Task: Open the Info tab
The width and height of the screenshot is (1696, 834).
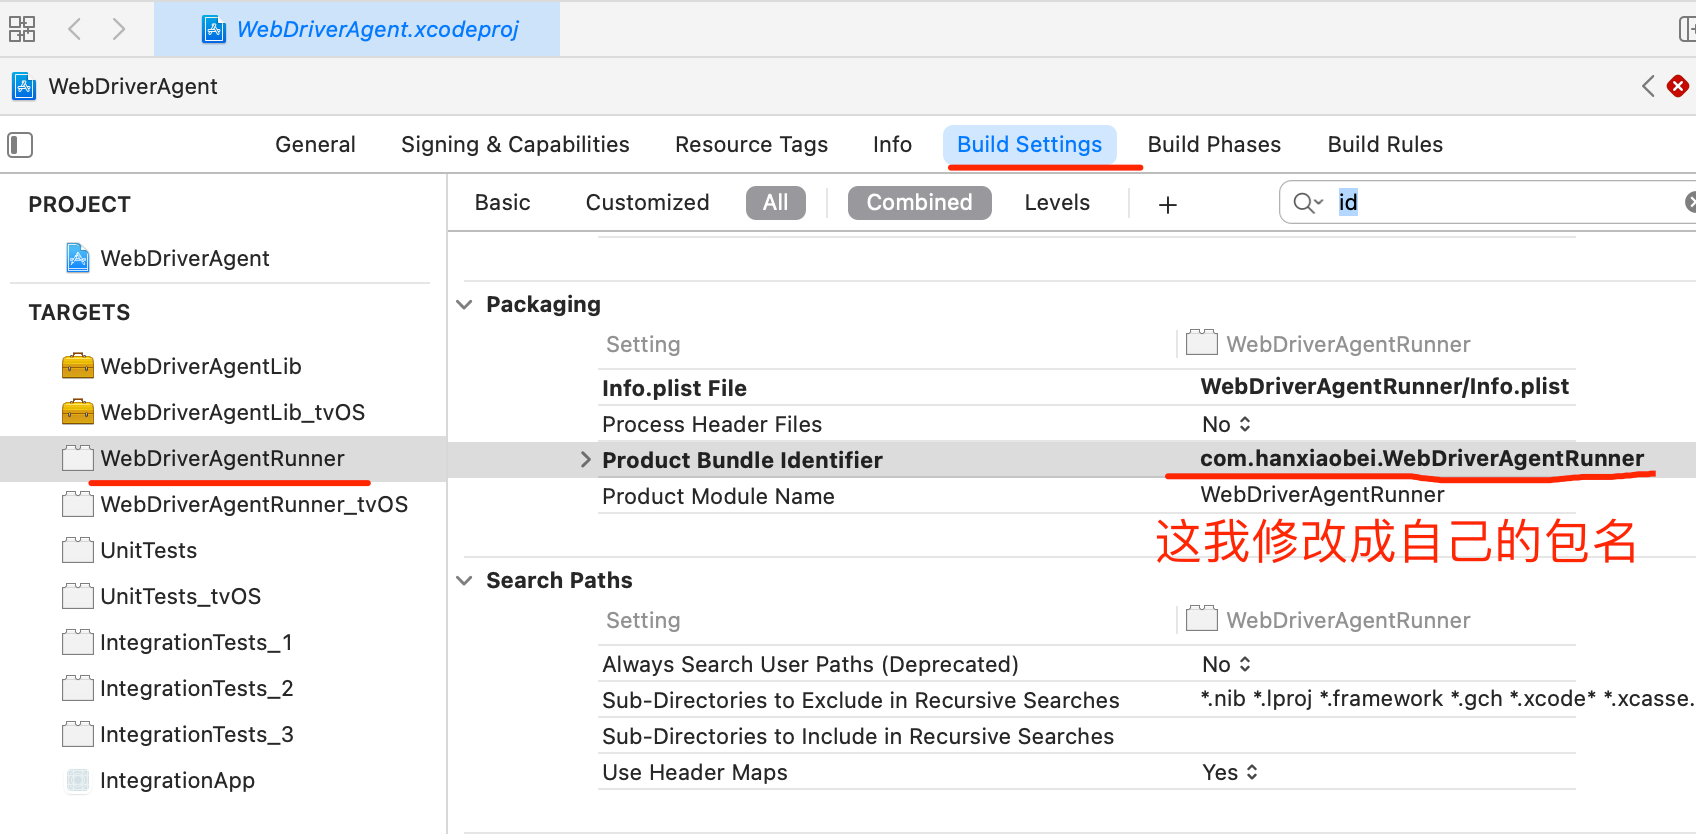Action: (892, 145)
